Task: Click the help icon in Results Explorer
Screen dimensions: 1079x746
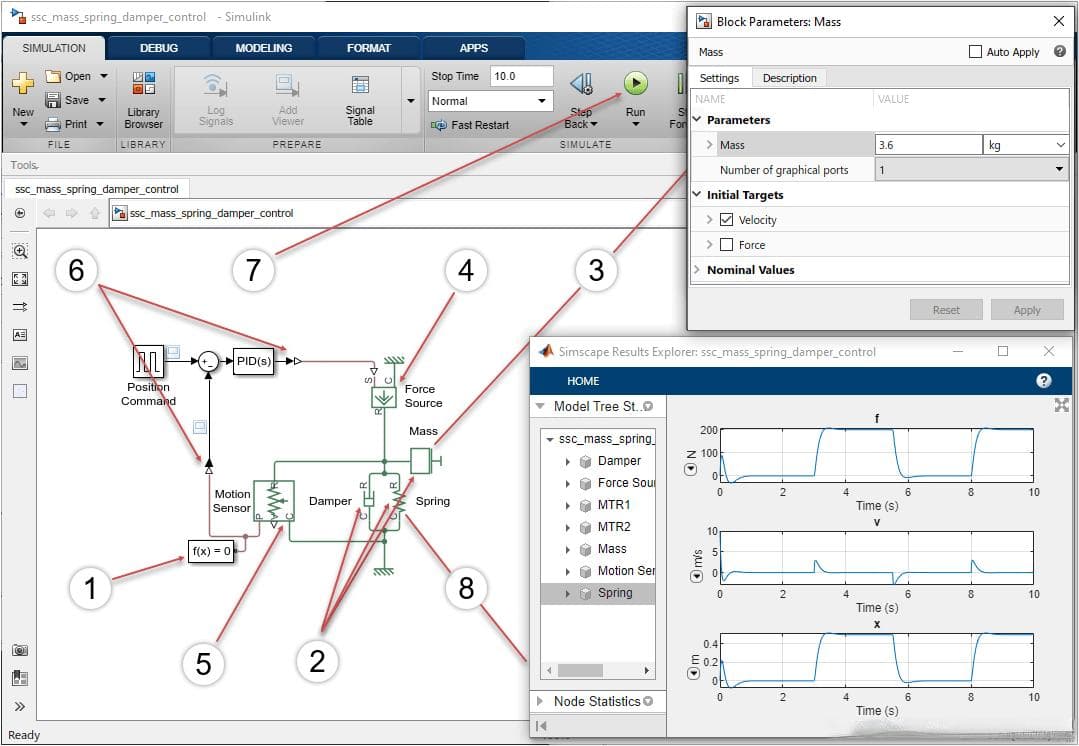Action: (x=1044, y=381)
